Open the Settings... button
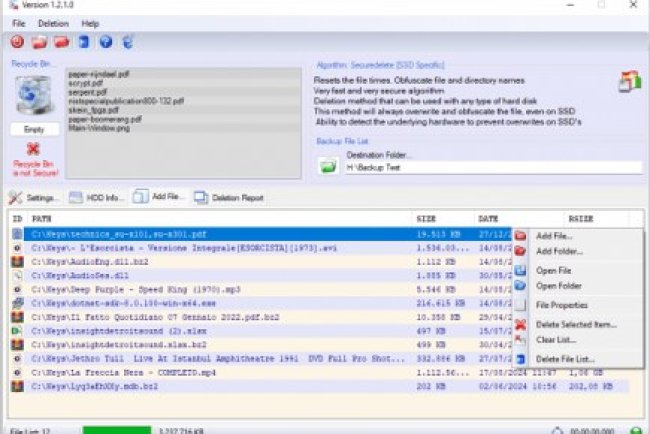 (x=33, y=198)
